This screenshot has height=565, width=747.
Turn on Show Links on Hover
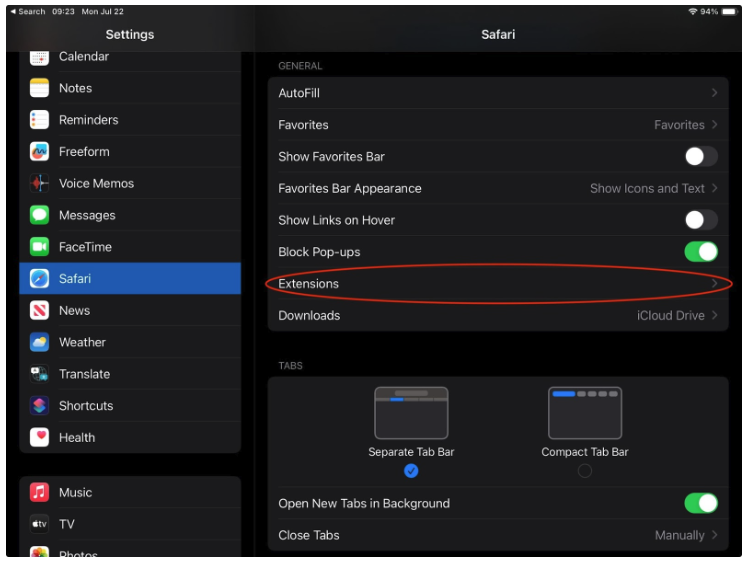pyautogui.click(x=701, y=220)
